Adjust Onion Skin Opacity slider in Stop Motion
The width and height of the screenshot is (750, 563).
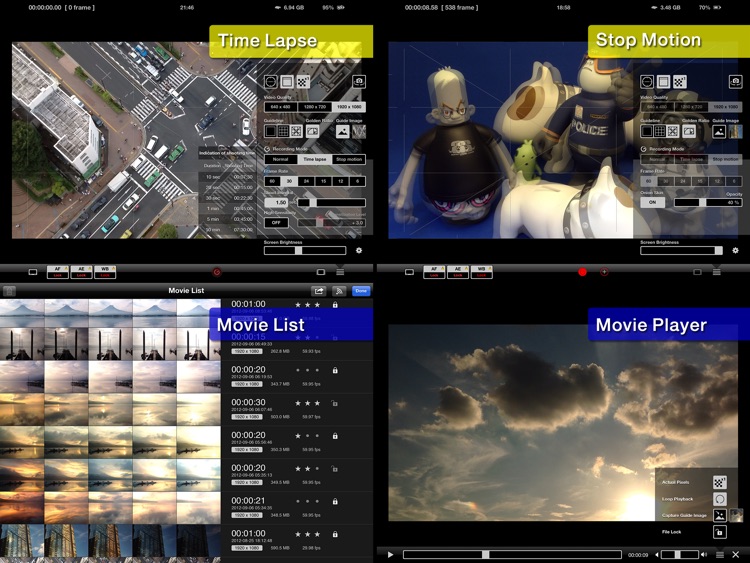[x=708, y=202]
